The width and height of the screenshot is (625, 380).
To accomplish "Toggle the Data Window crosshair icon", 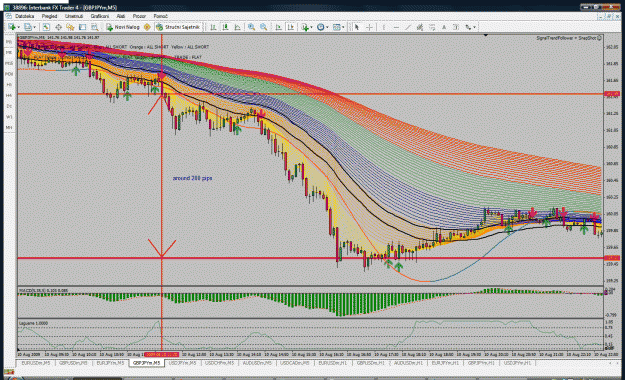I will 58,27.
